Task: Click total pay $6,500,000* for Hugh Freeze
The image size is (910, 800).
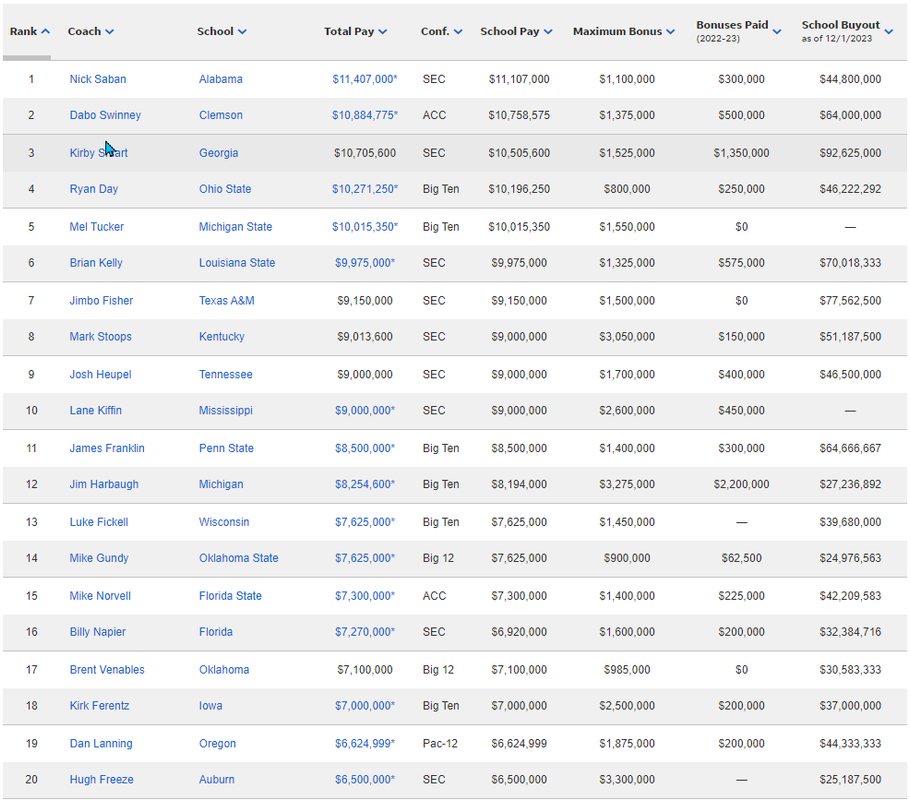Action: click(x=364, y=779)
